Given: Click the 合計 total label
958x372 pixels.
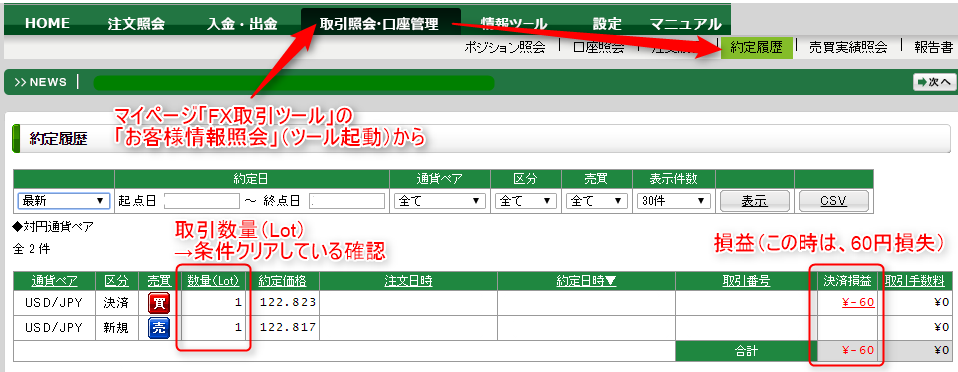Looking at the screenshot, I should tap(745, 351).
